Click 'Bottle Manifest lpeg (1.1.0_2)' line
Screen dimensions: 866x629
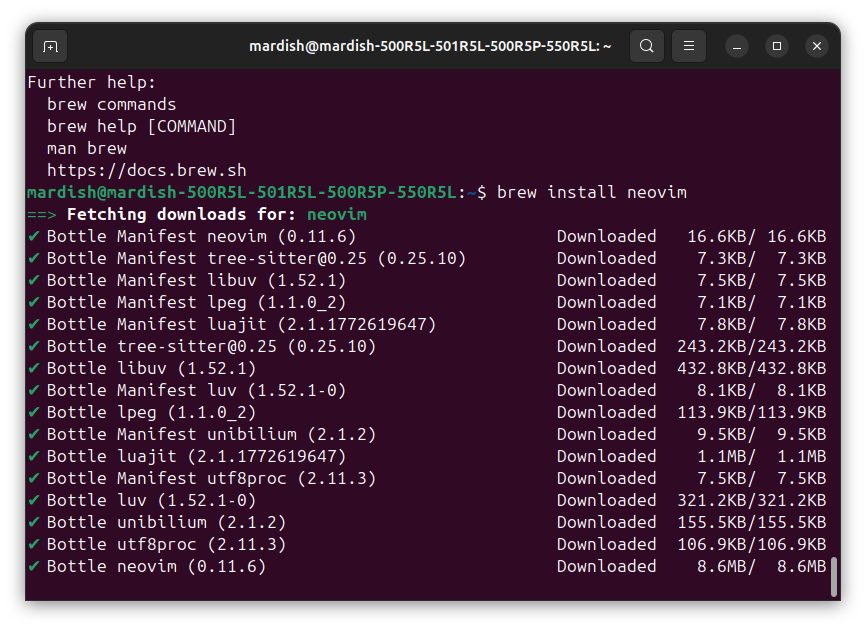tap(197, 303)
